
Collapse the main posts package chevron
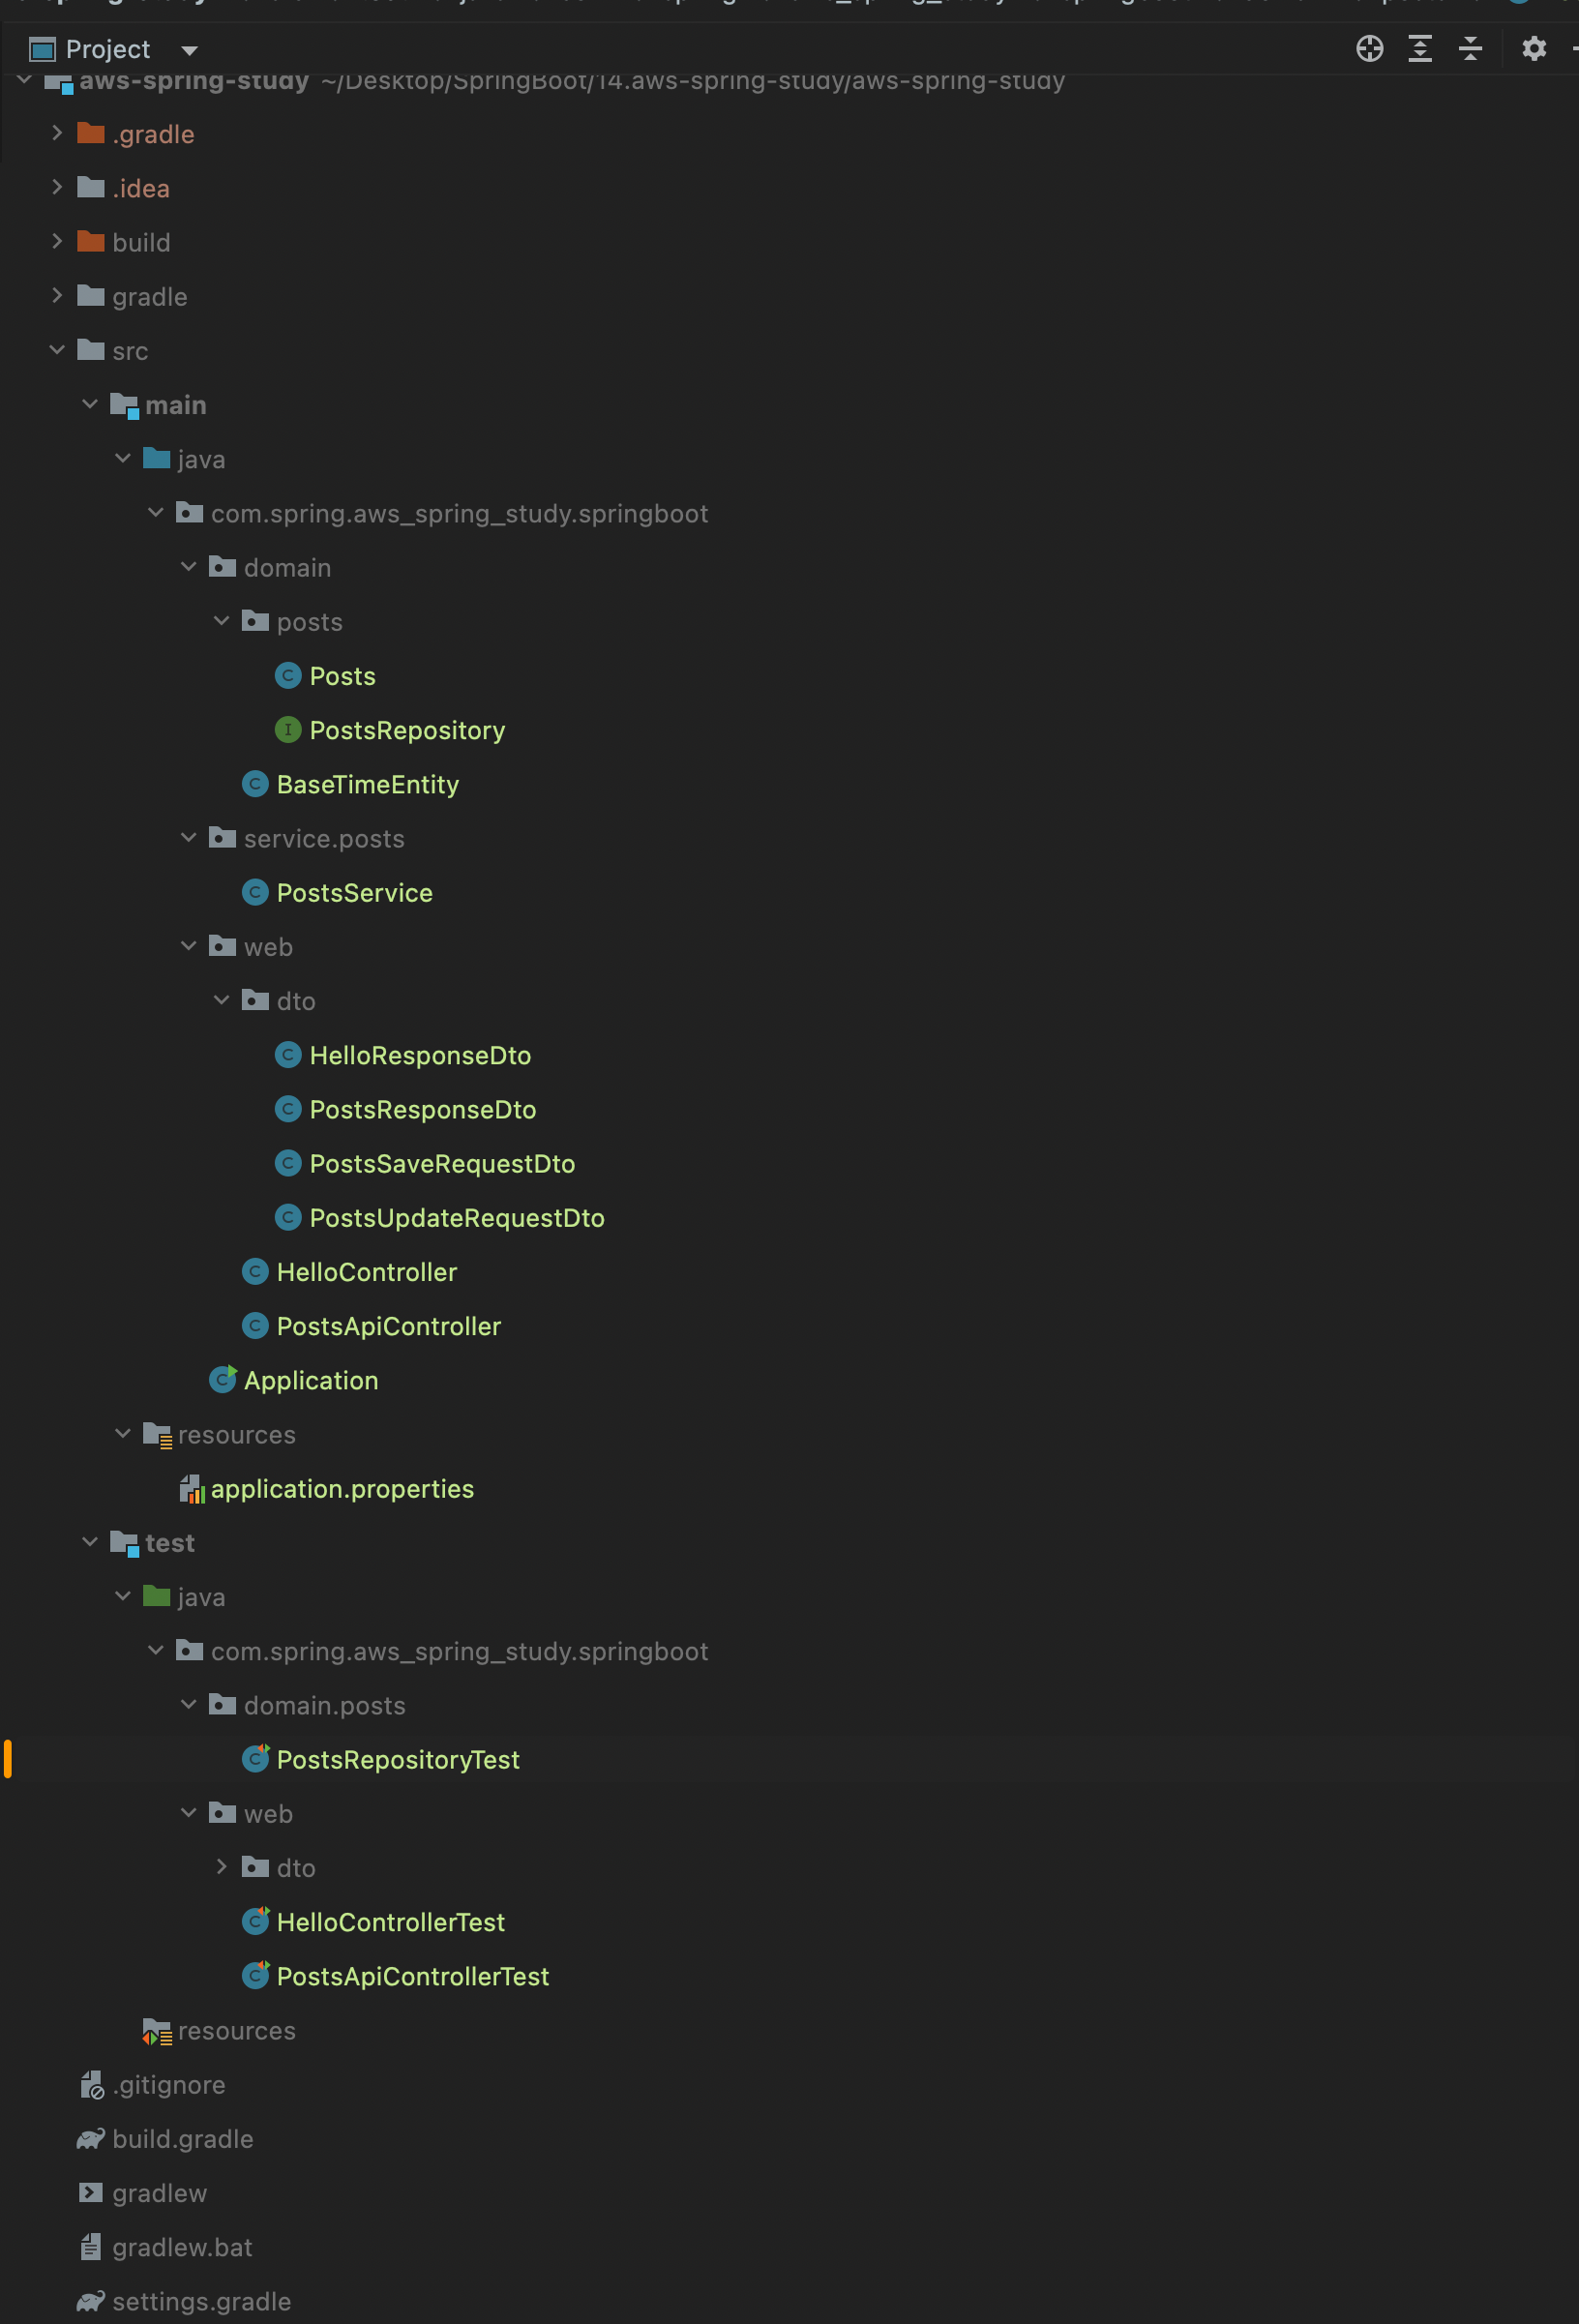[221, 621]
